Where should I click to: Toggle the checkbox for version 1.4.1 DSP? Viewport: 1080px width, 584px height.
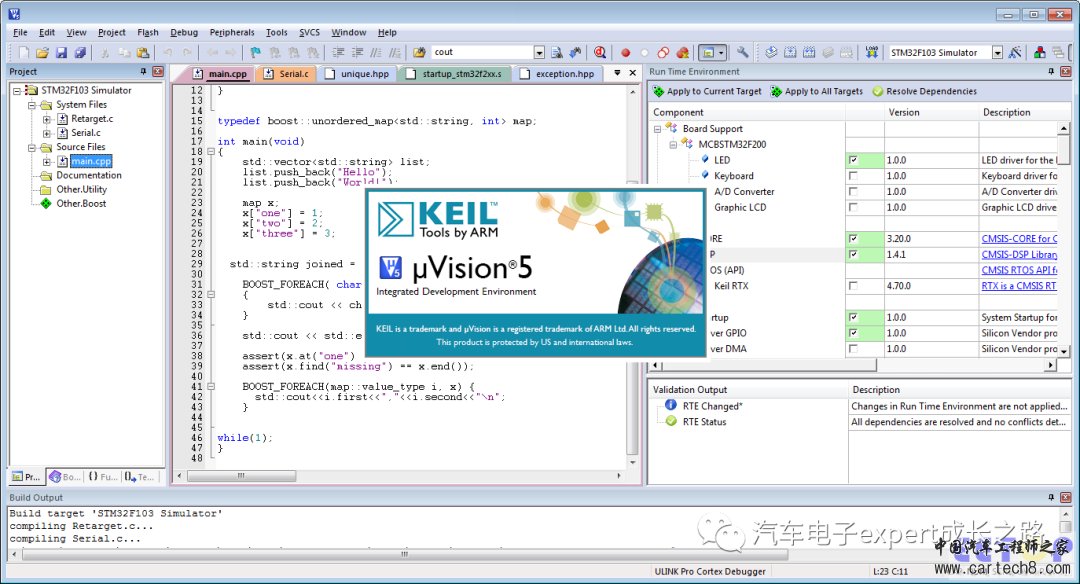click(x=853, y=254)
